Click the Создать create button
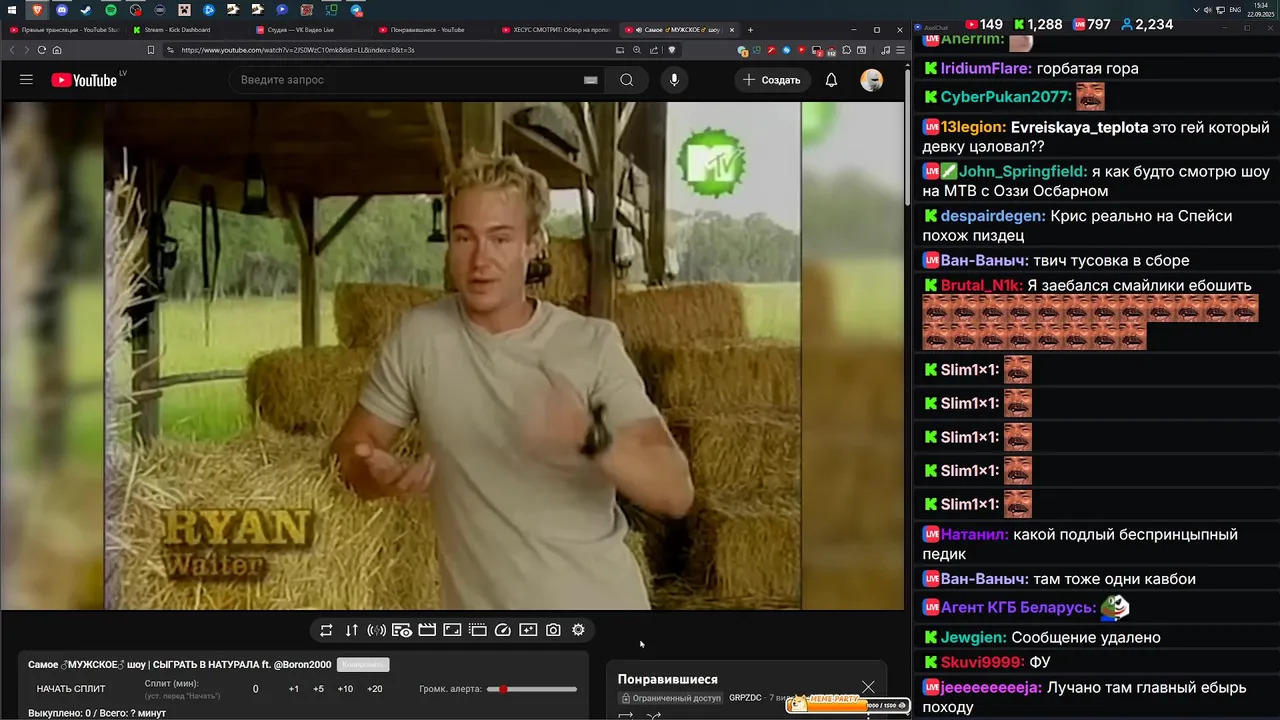This screenshot has height=720, width=1280. click(771, 80)
